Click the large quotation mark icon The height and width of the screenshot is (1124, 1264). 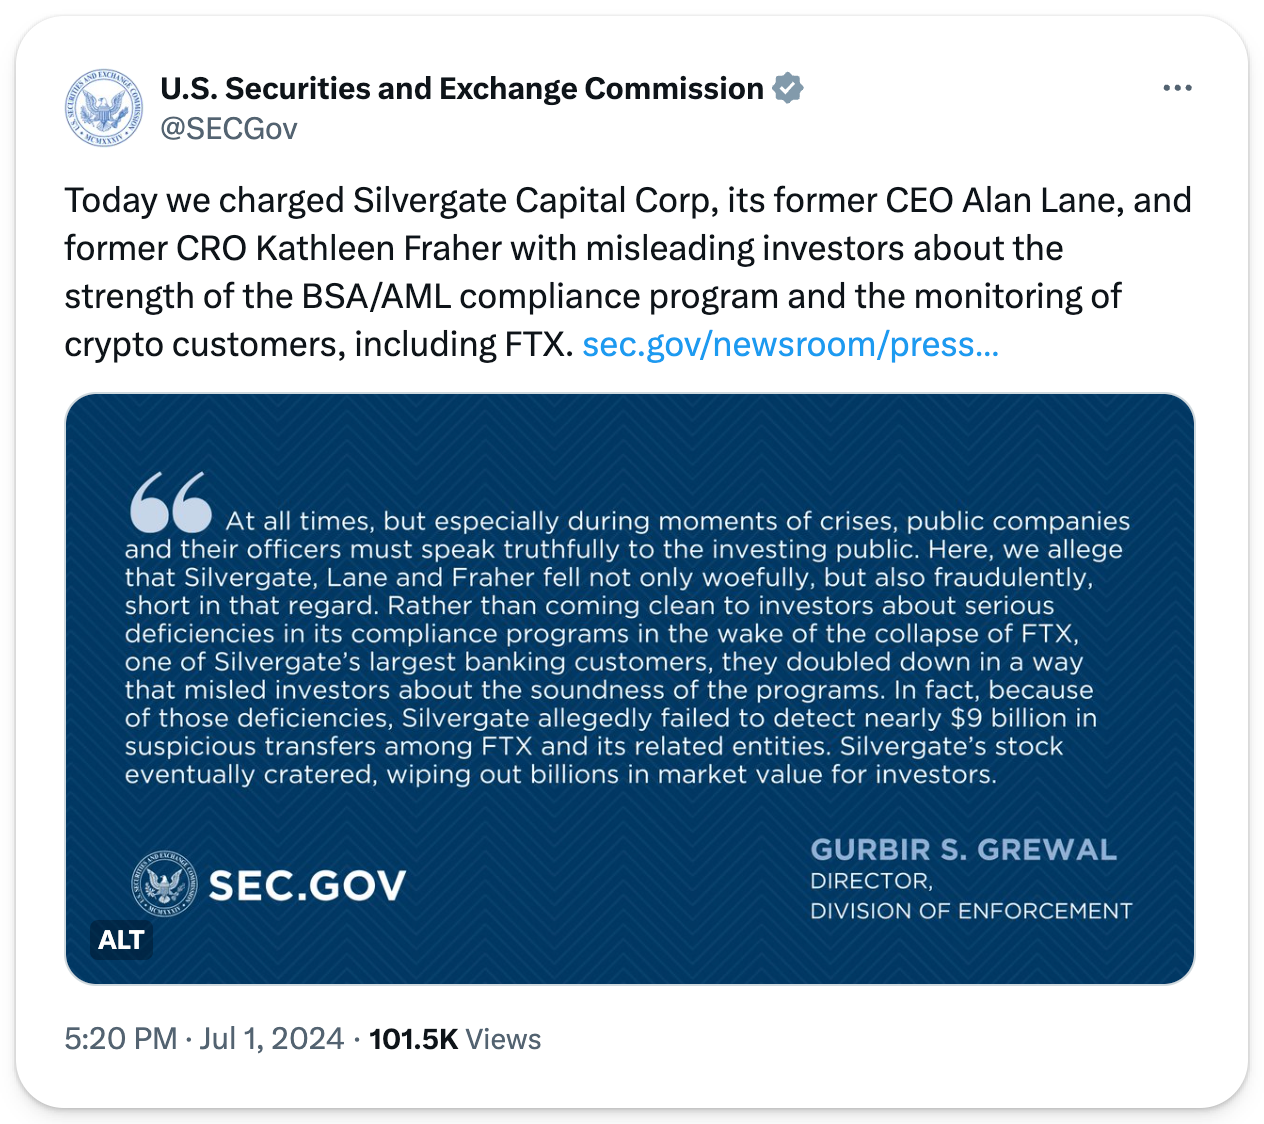point(171,502)
